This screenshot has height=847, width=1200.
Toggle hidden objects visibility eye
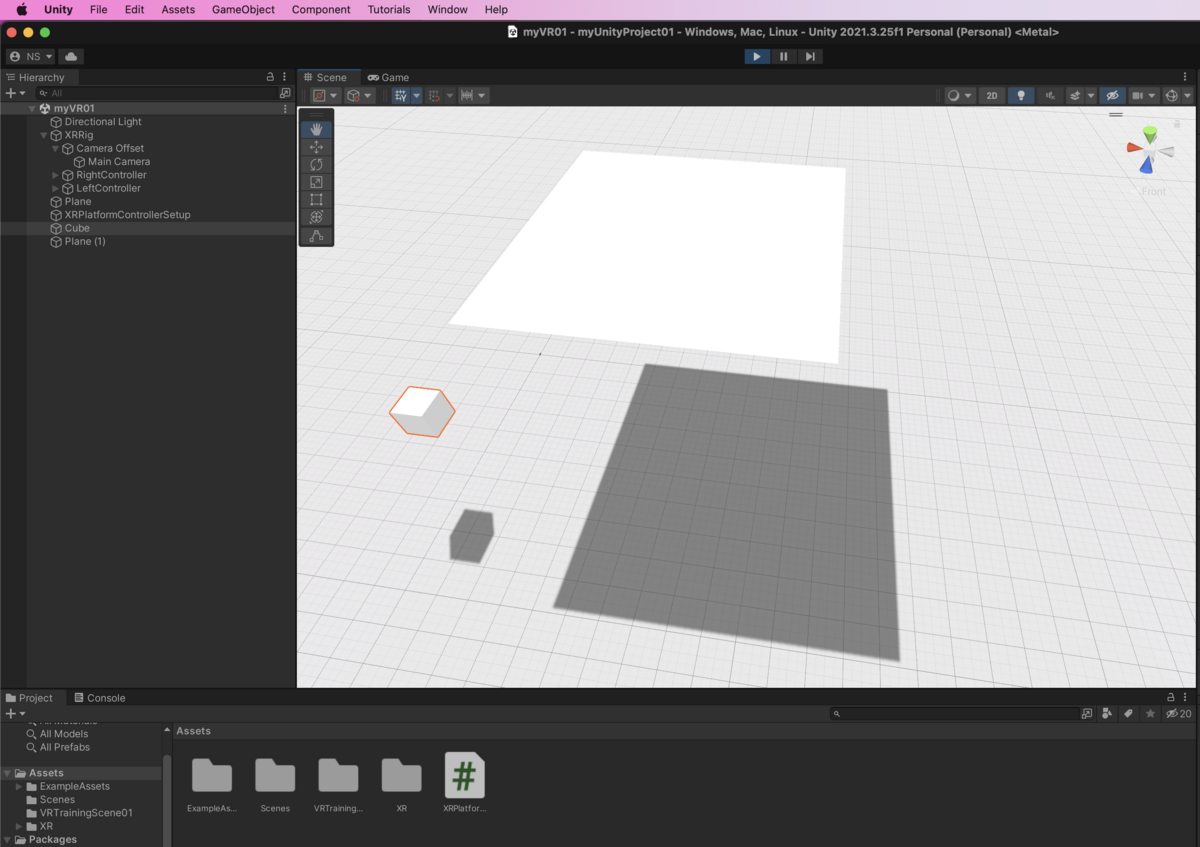click(1111, 96)
